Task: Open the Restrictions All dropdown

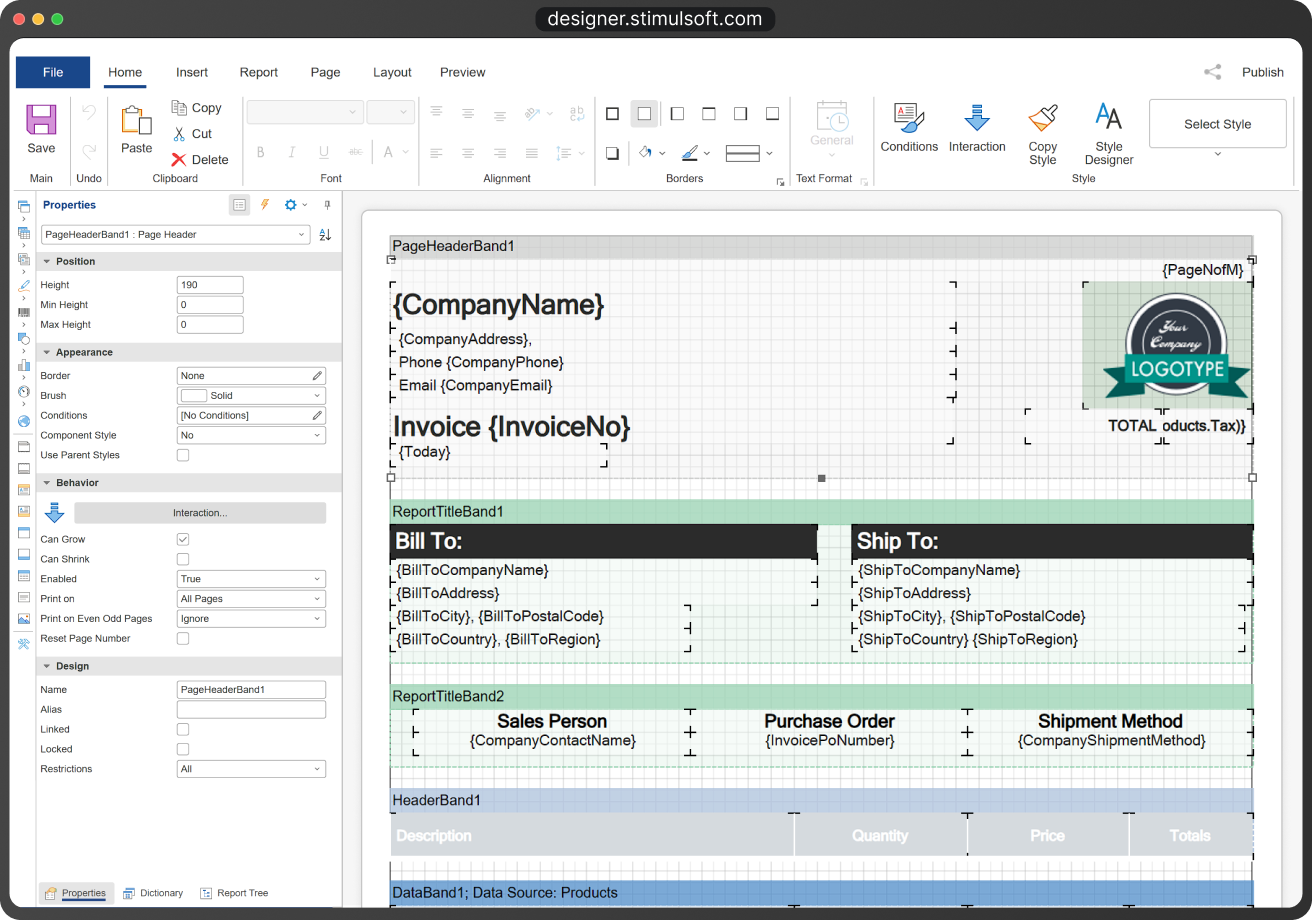Action: 251,769
